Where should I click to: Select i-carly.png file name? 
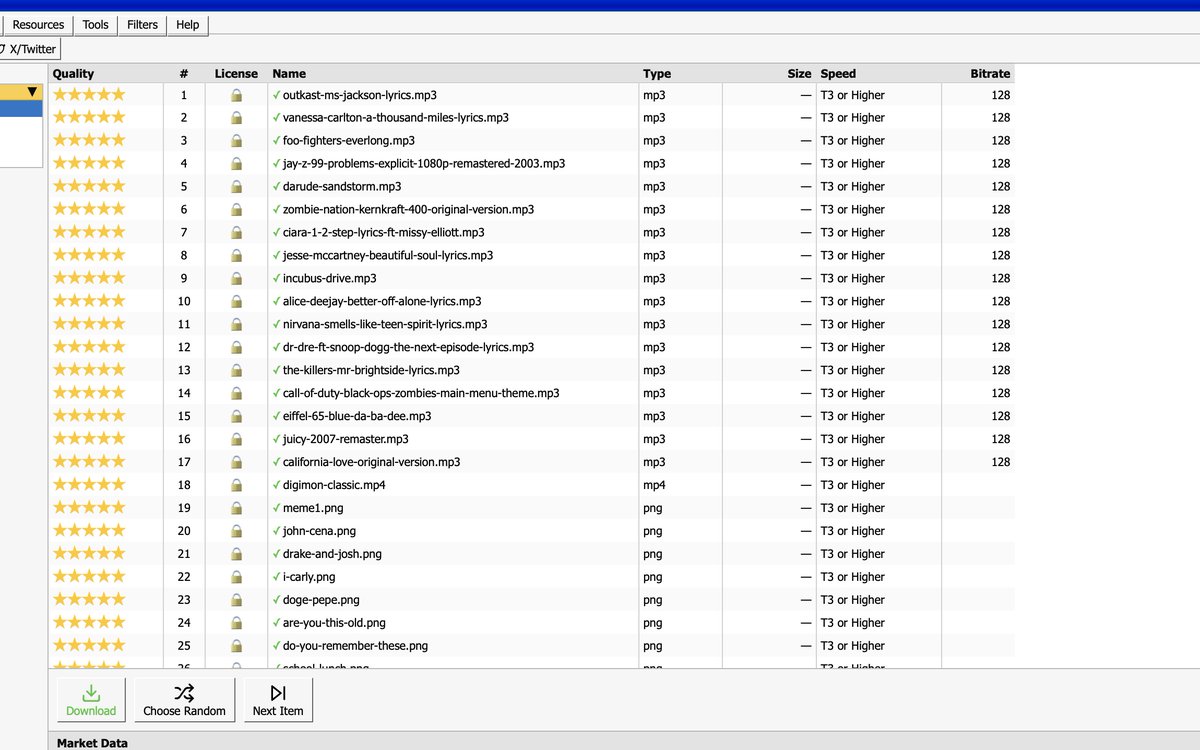309,578
